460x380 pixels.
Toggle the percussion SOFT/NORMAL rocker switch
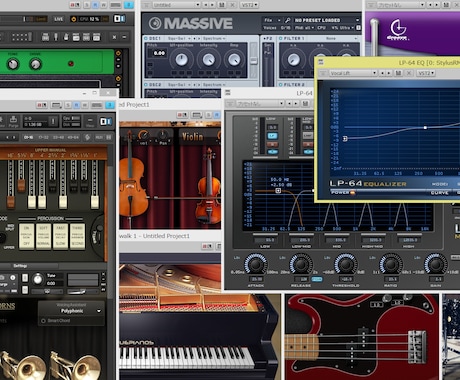click(43, 236)
